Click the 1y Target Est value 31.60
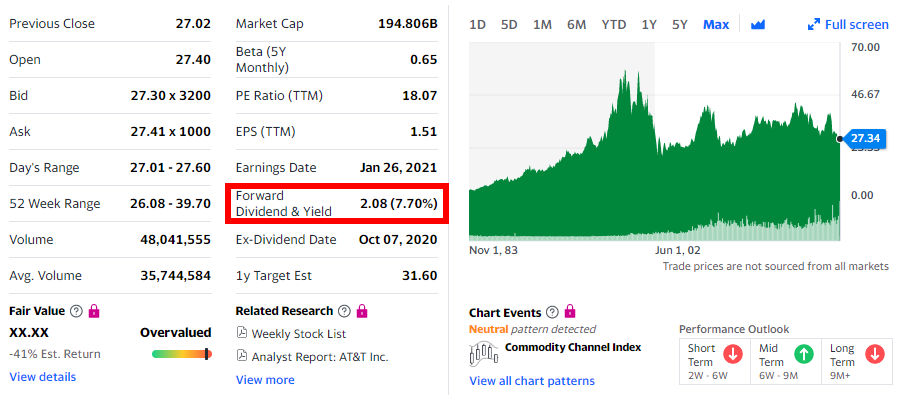This screenshot has width=905, height=396. pos(420,276)
